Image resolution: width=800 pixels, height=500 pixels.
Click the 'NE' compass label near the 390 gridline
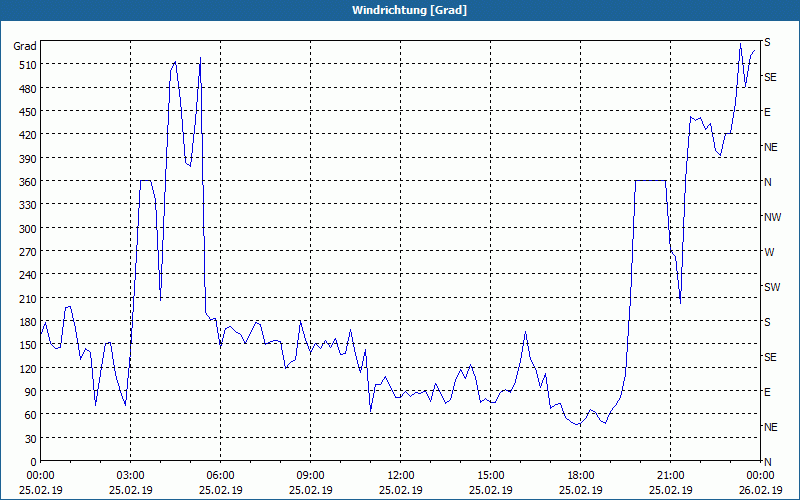tap(771, 147)
